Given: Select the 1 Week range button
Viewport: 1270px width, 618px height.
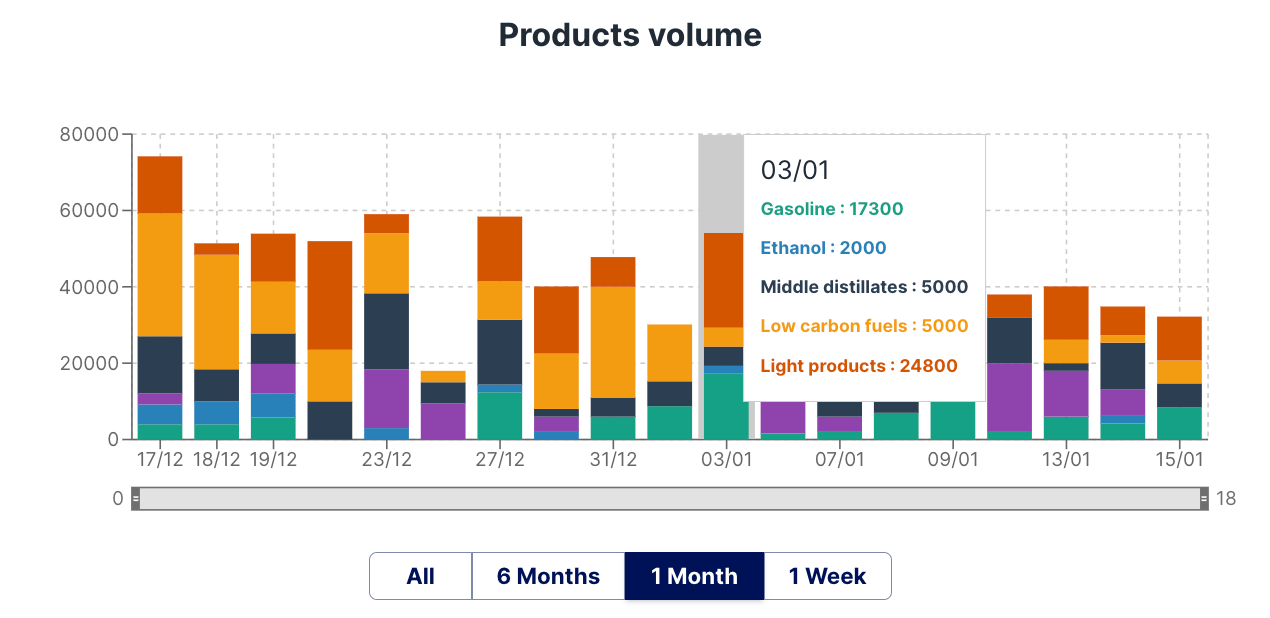Looking at the screenshot, I should [x=827, y=576].
